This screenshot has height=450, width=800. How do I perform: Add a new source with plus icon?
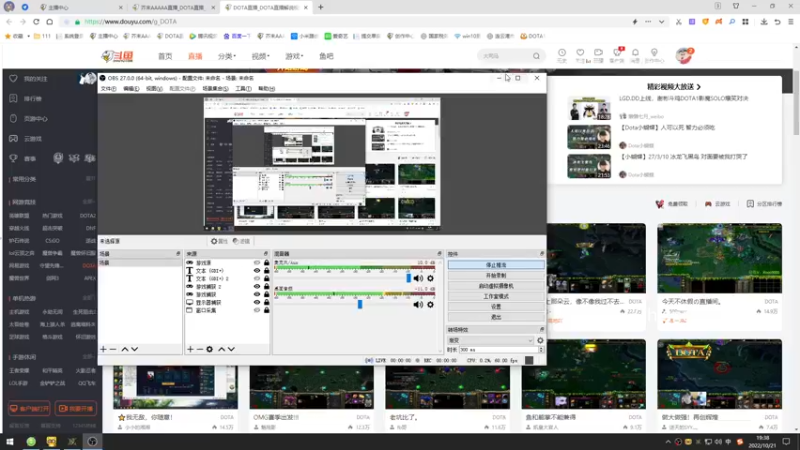tap(190, 349)
